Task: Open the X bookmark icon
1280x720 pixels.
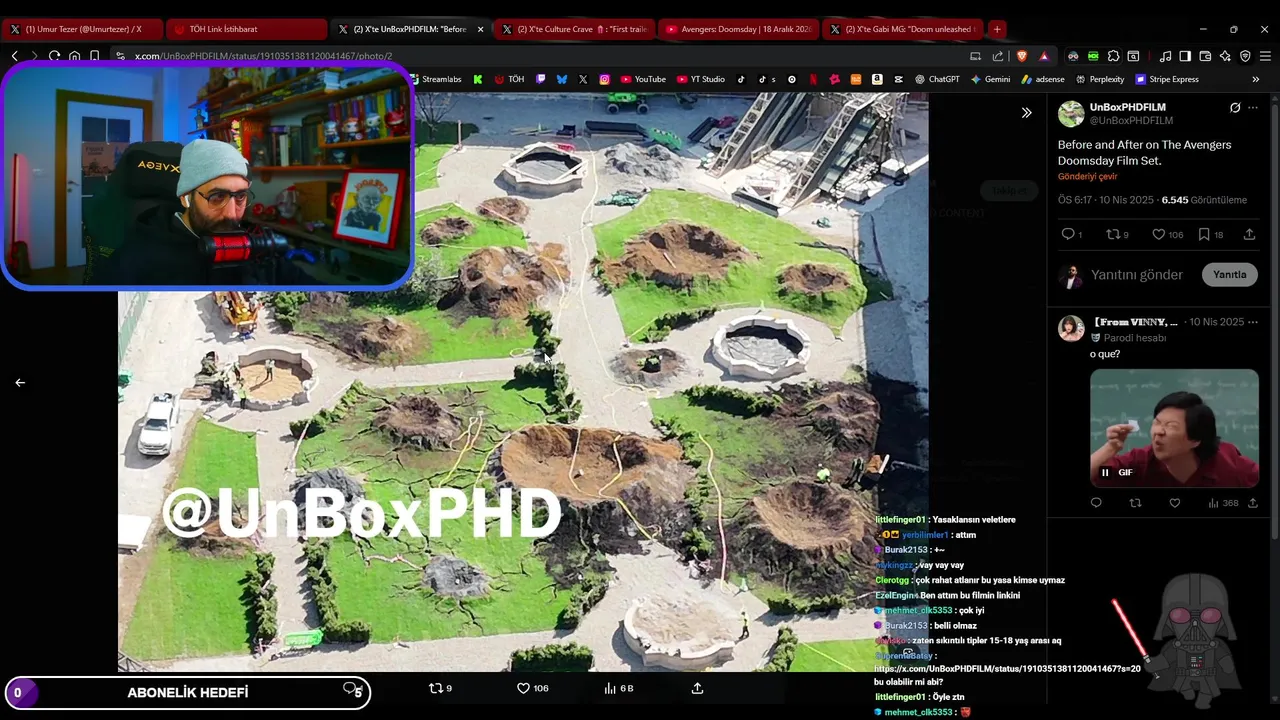Action: 583,79
